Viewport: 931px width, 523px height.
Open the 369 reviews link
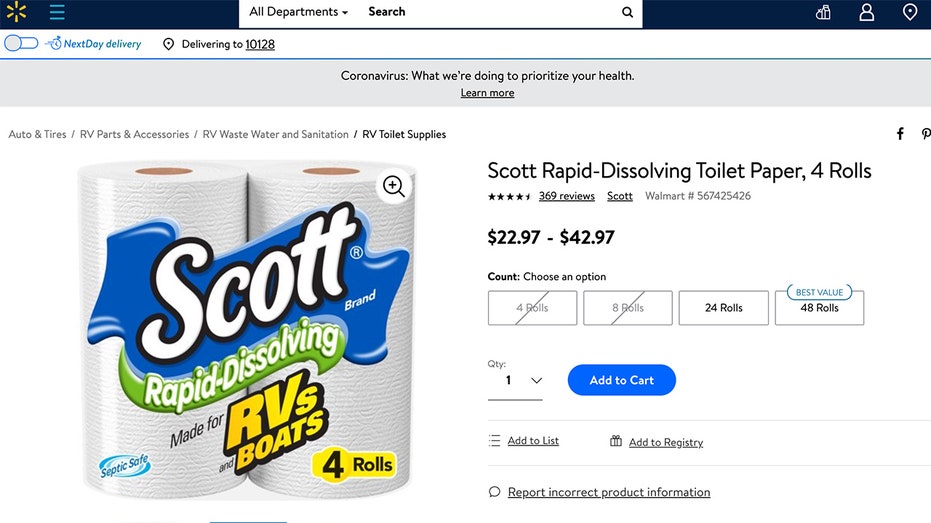pyautogui.click(x=566, y=196)
